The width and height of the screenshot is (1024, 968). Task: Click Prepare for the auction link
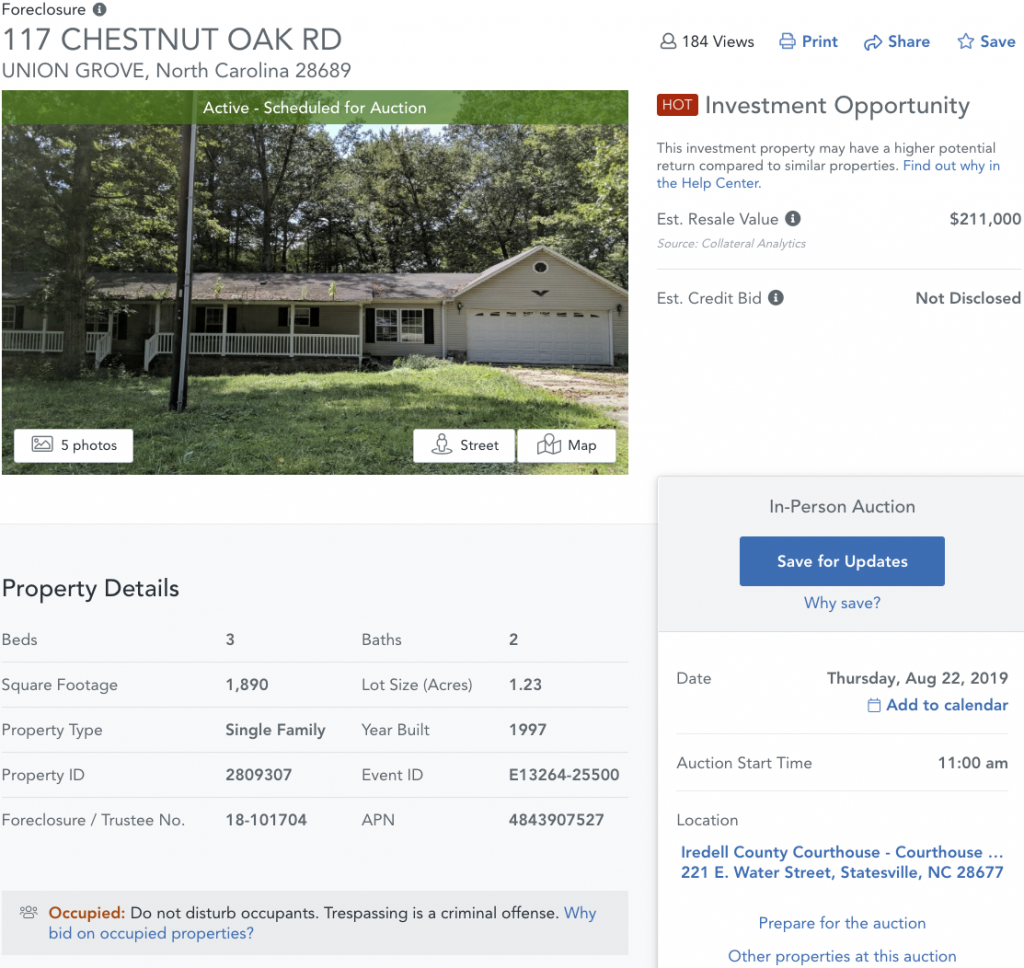[842, 923]
